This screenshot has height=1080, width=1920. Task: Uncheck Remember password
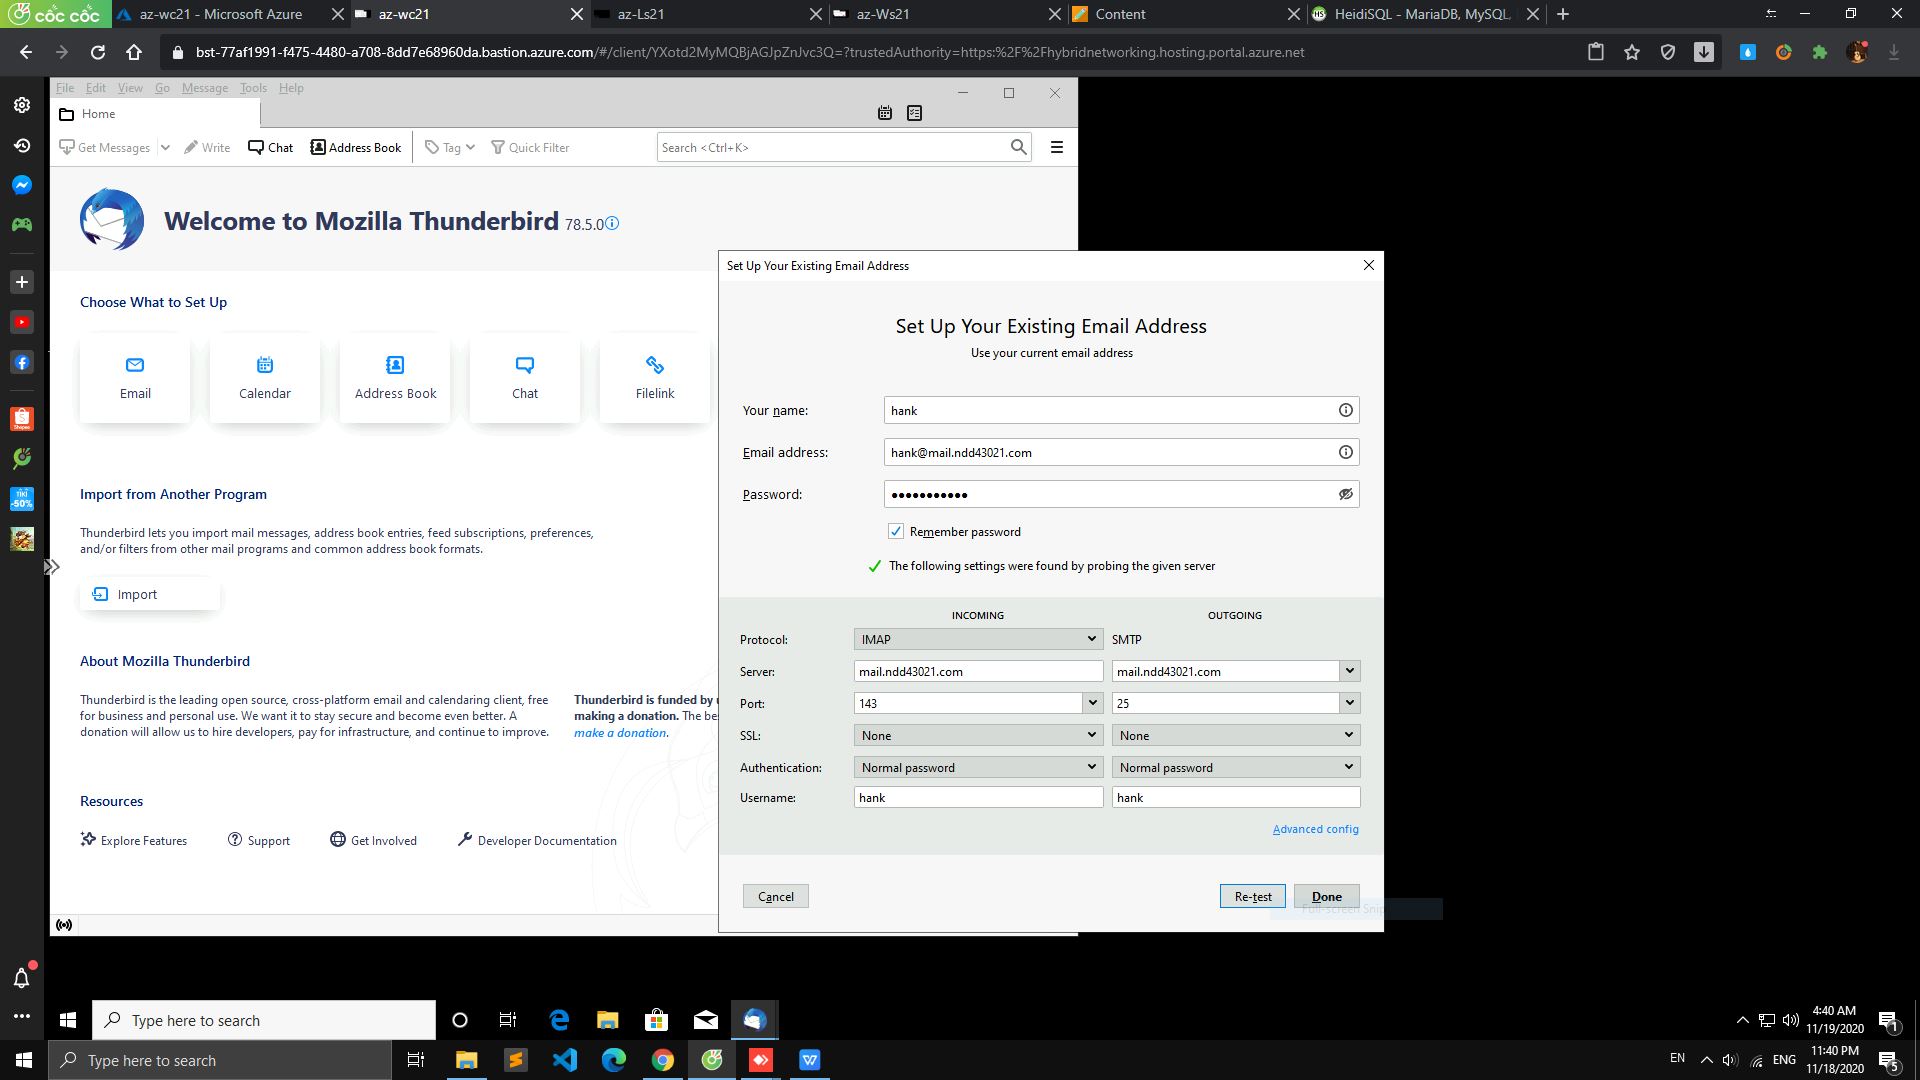click(896, 531)
